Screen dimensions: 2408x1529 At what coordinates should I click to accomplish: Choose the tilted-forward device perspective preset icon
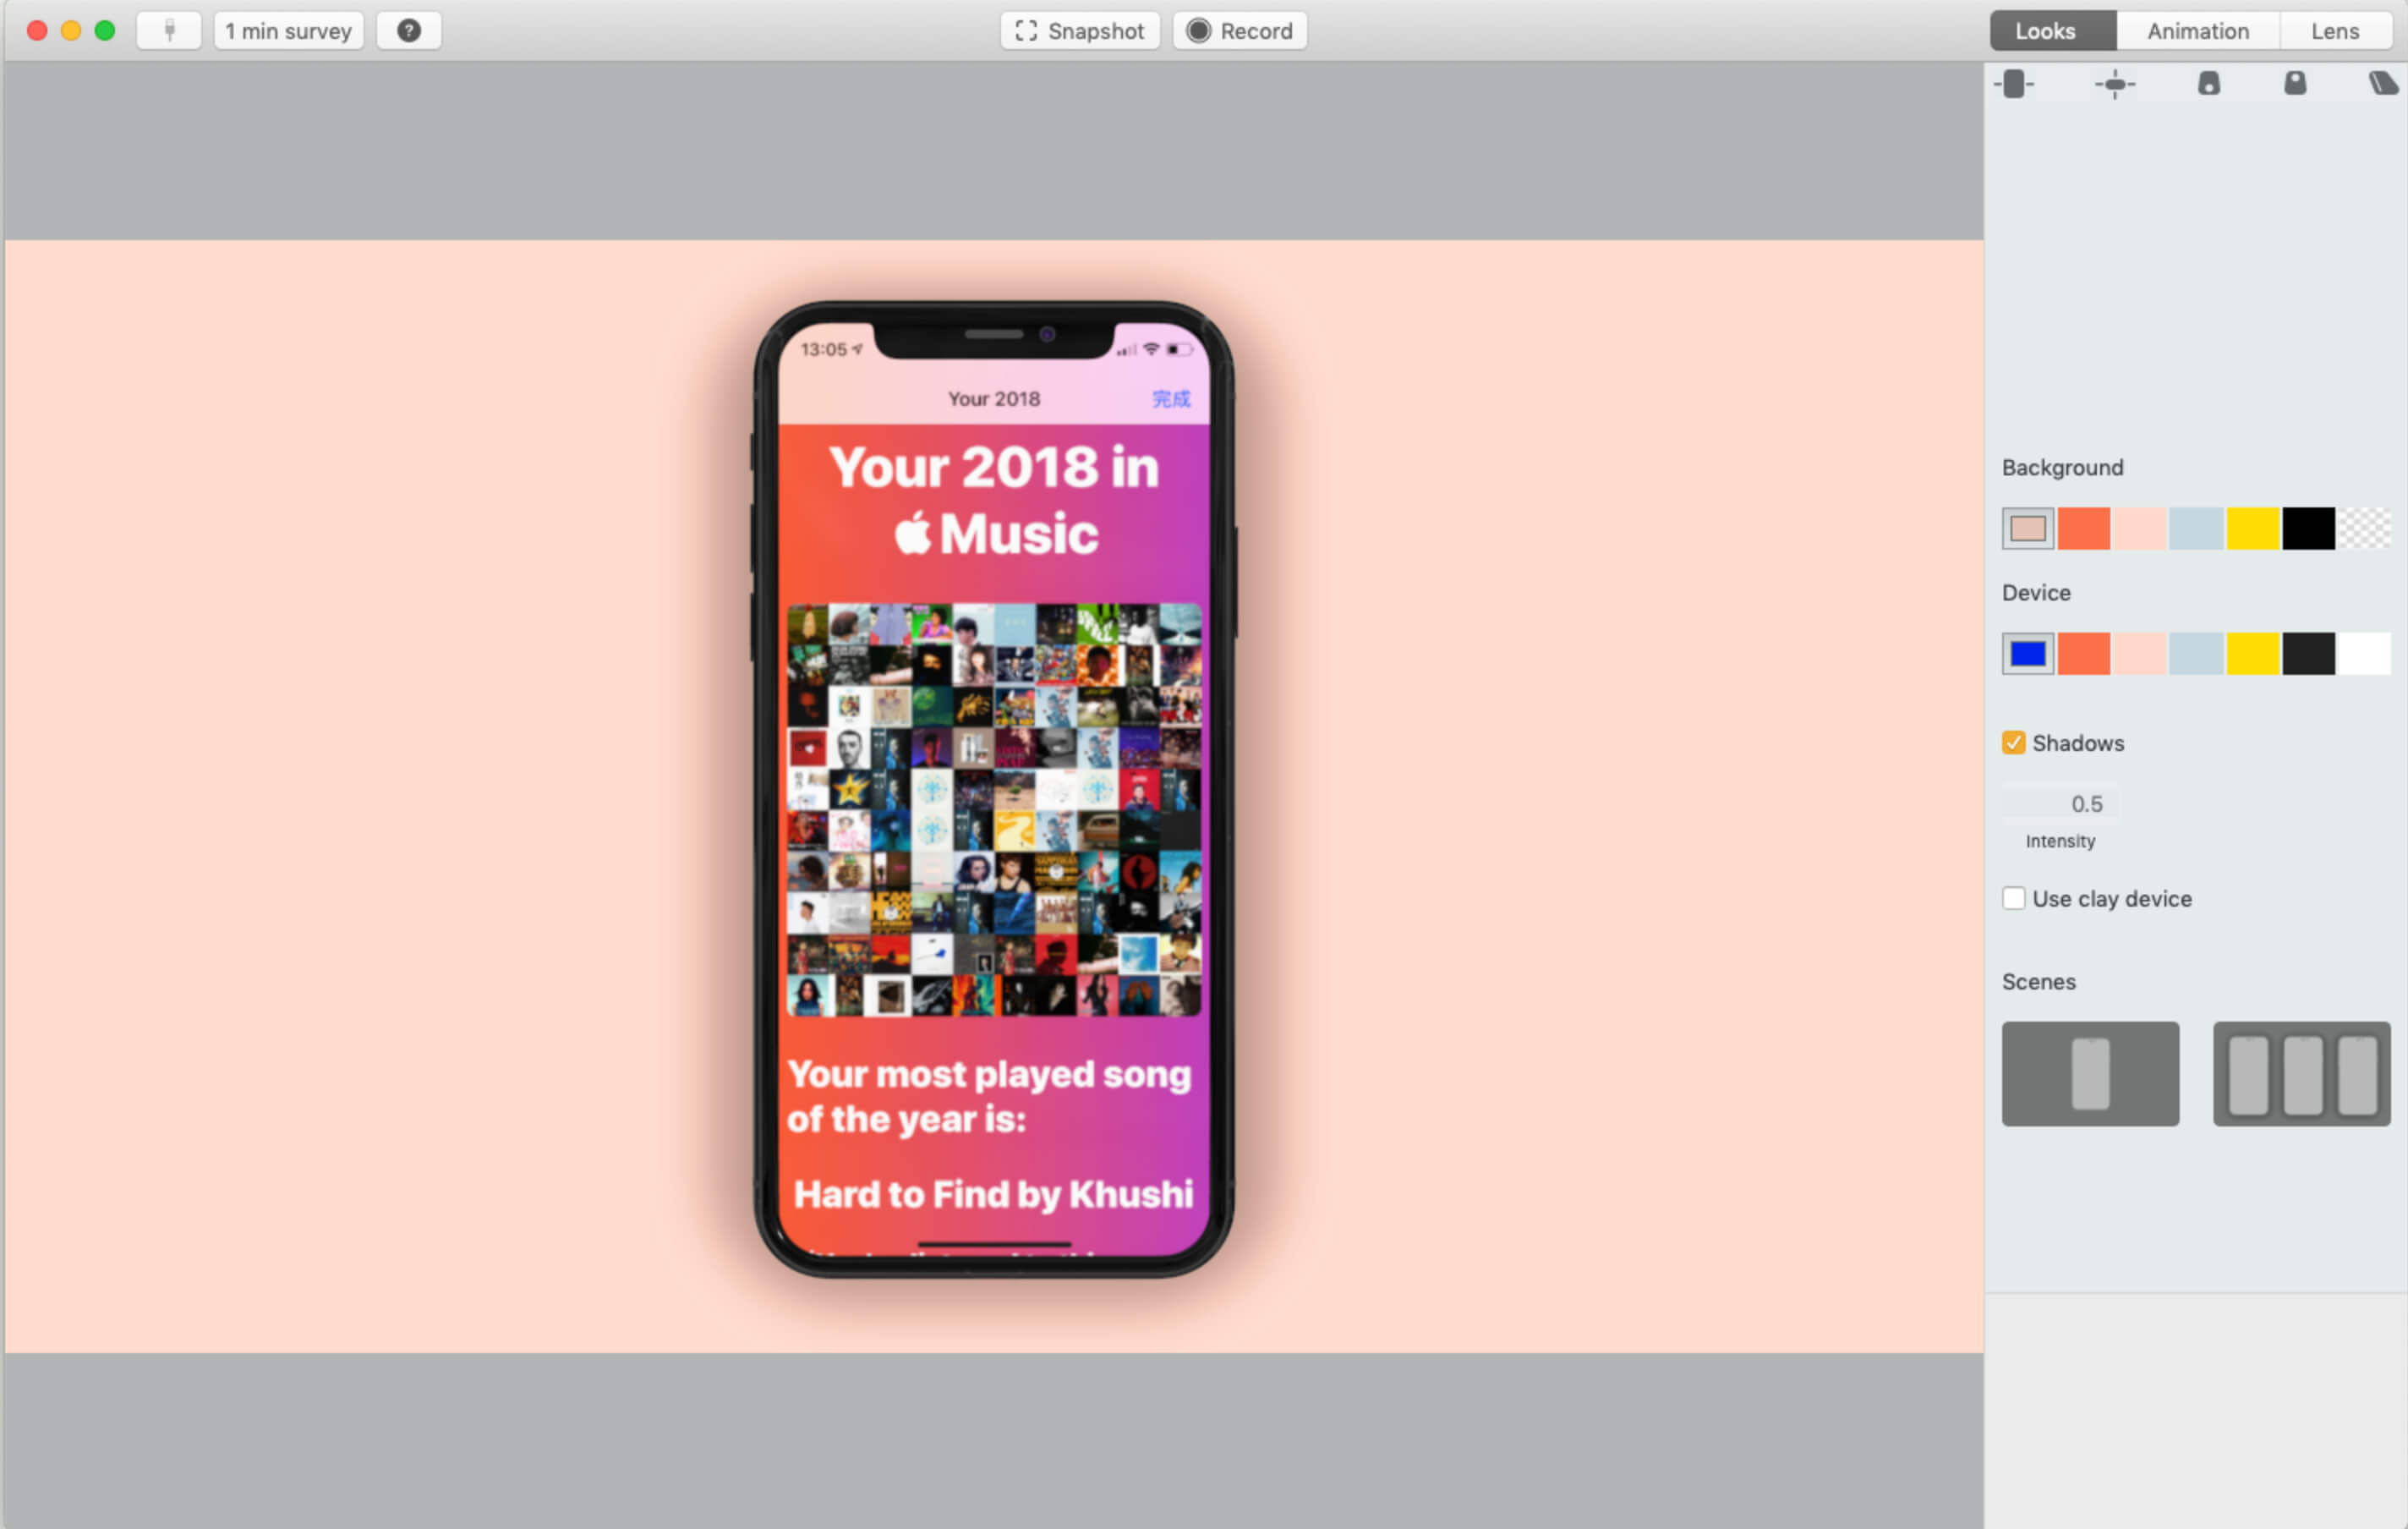click(2295, 84)
